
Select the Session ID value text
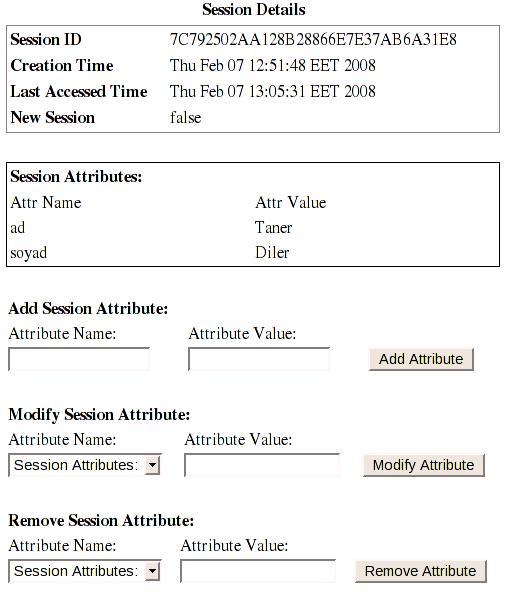point(313,40)
